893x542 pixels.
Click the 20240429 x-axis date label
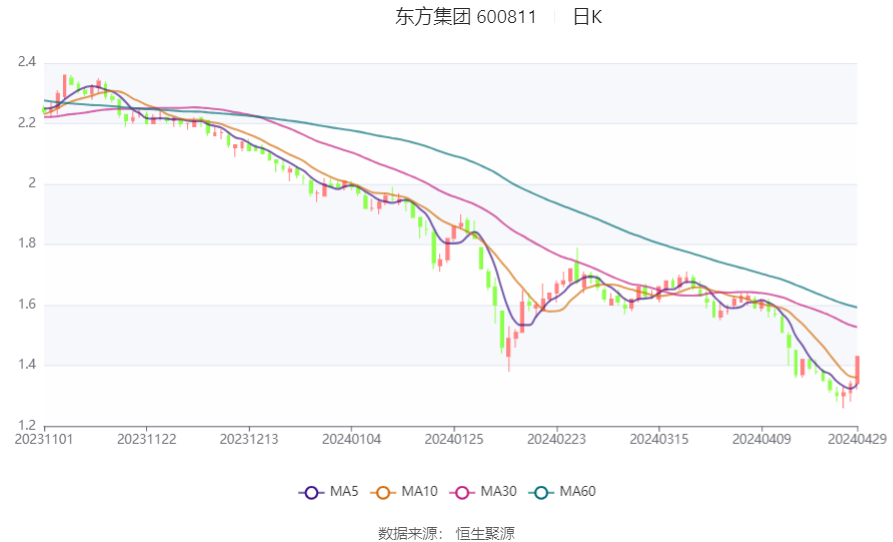tap(857, 440)
